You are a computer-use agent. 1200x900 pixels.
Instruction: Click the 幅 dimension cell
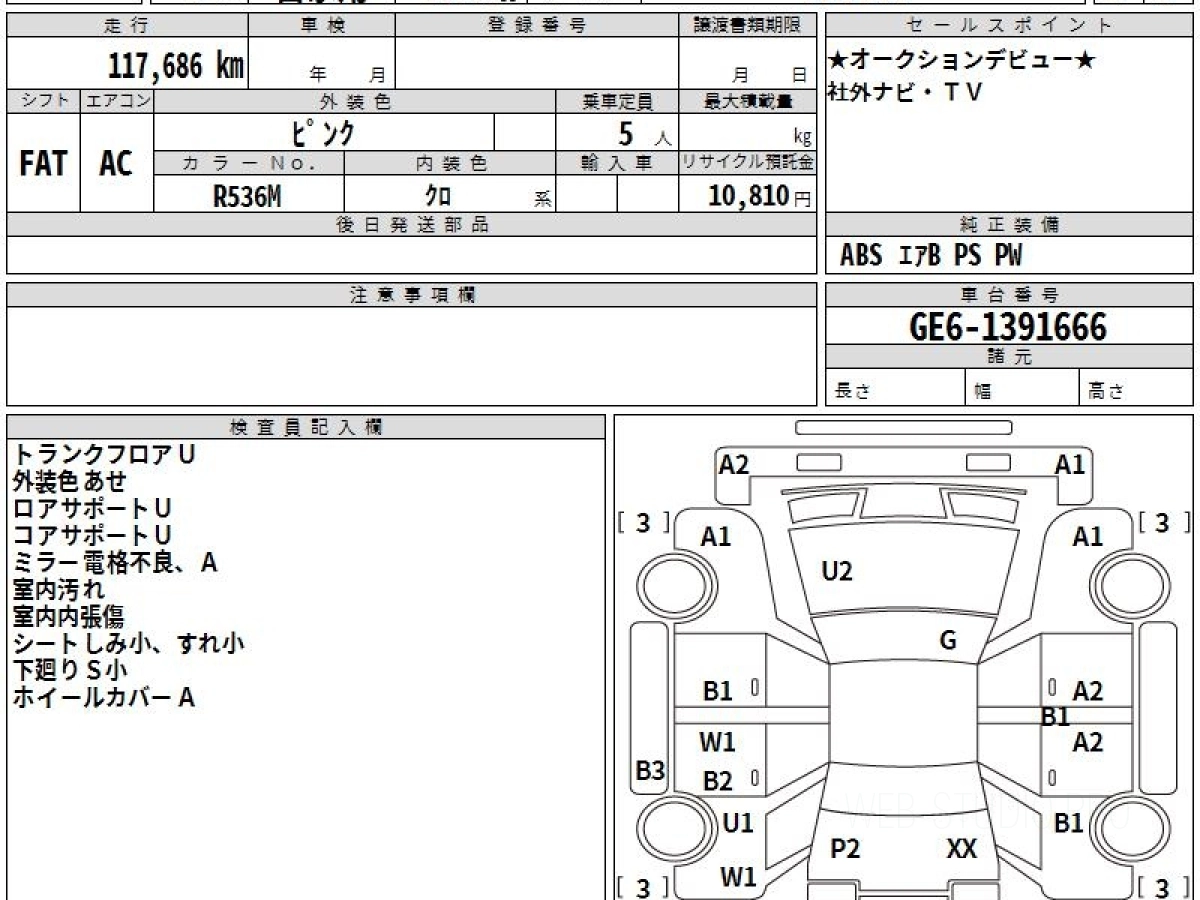[x=1023, y=388]
